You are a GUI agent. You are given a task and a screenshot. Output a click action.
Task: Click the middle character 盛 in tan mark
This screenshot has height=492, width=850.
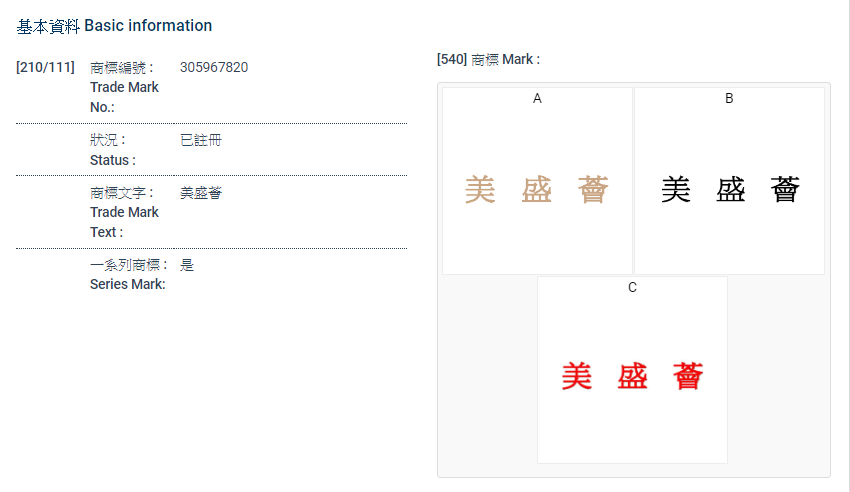[x=537, y=190]
